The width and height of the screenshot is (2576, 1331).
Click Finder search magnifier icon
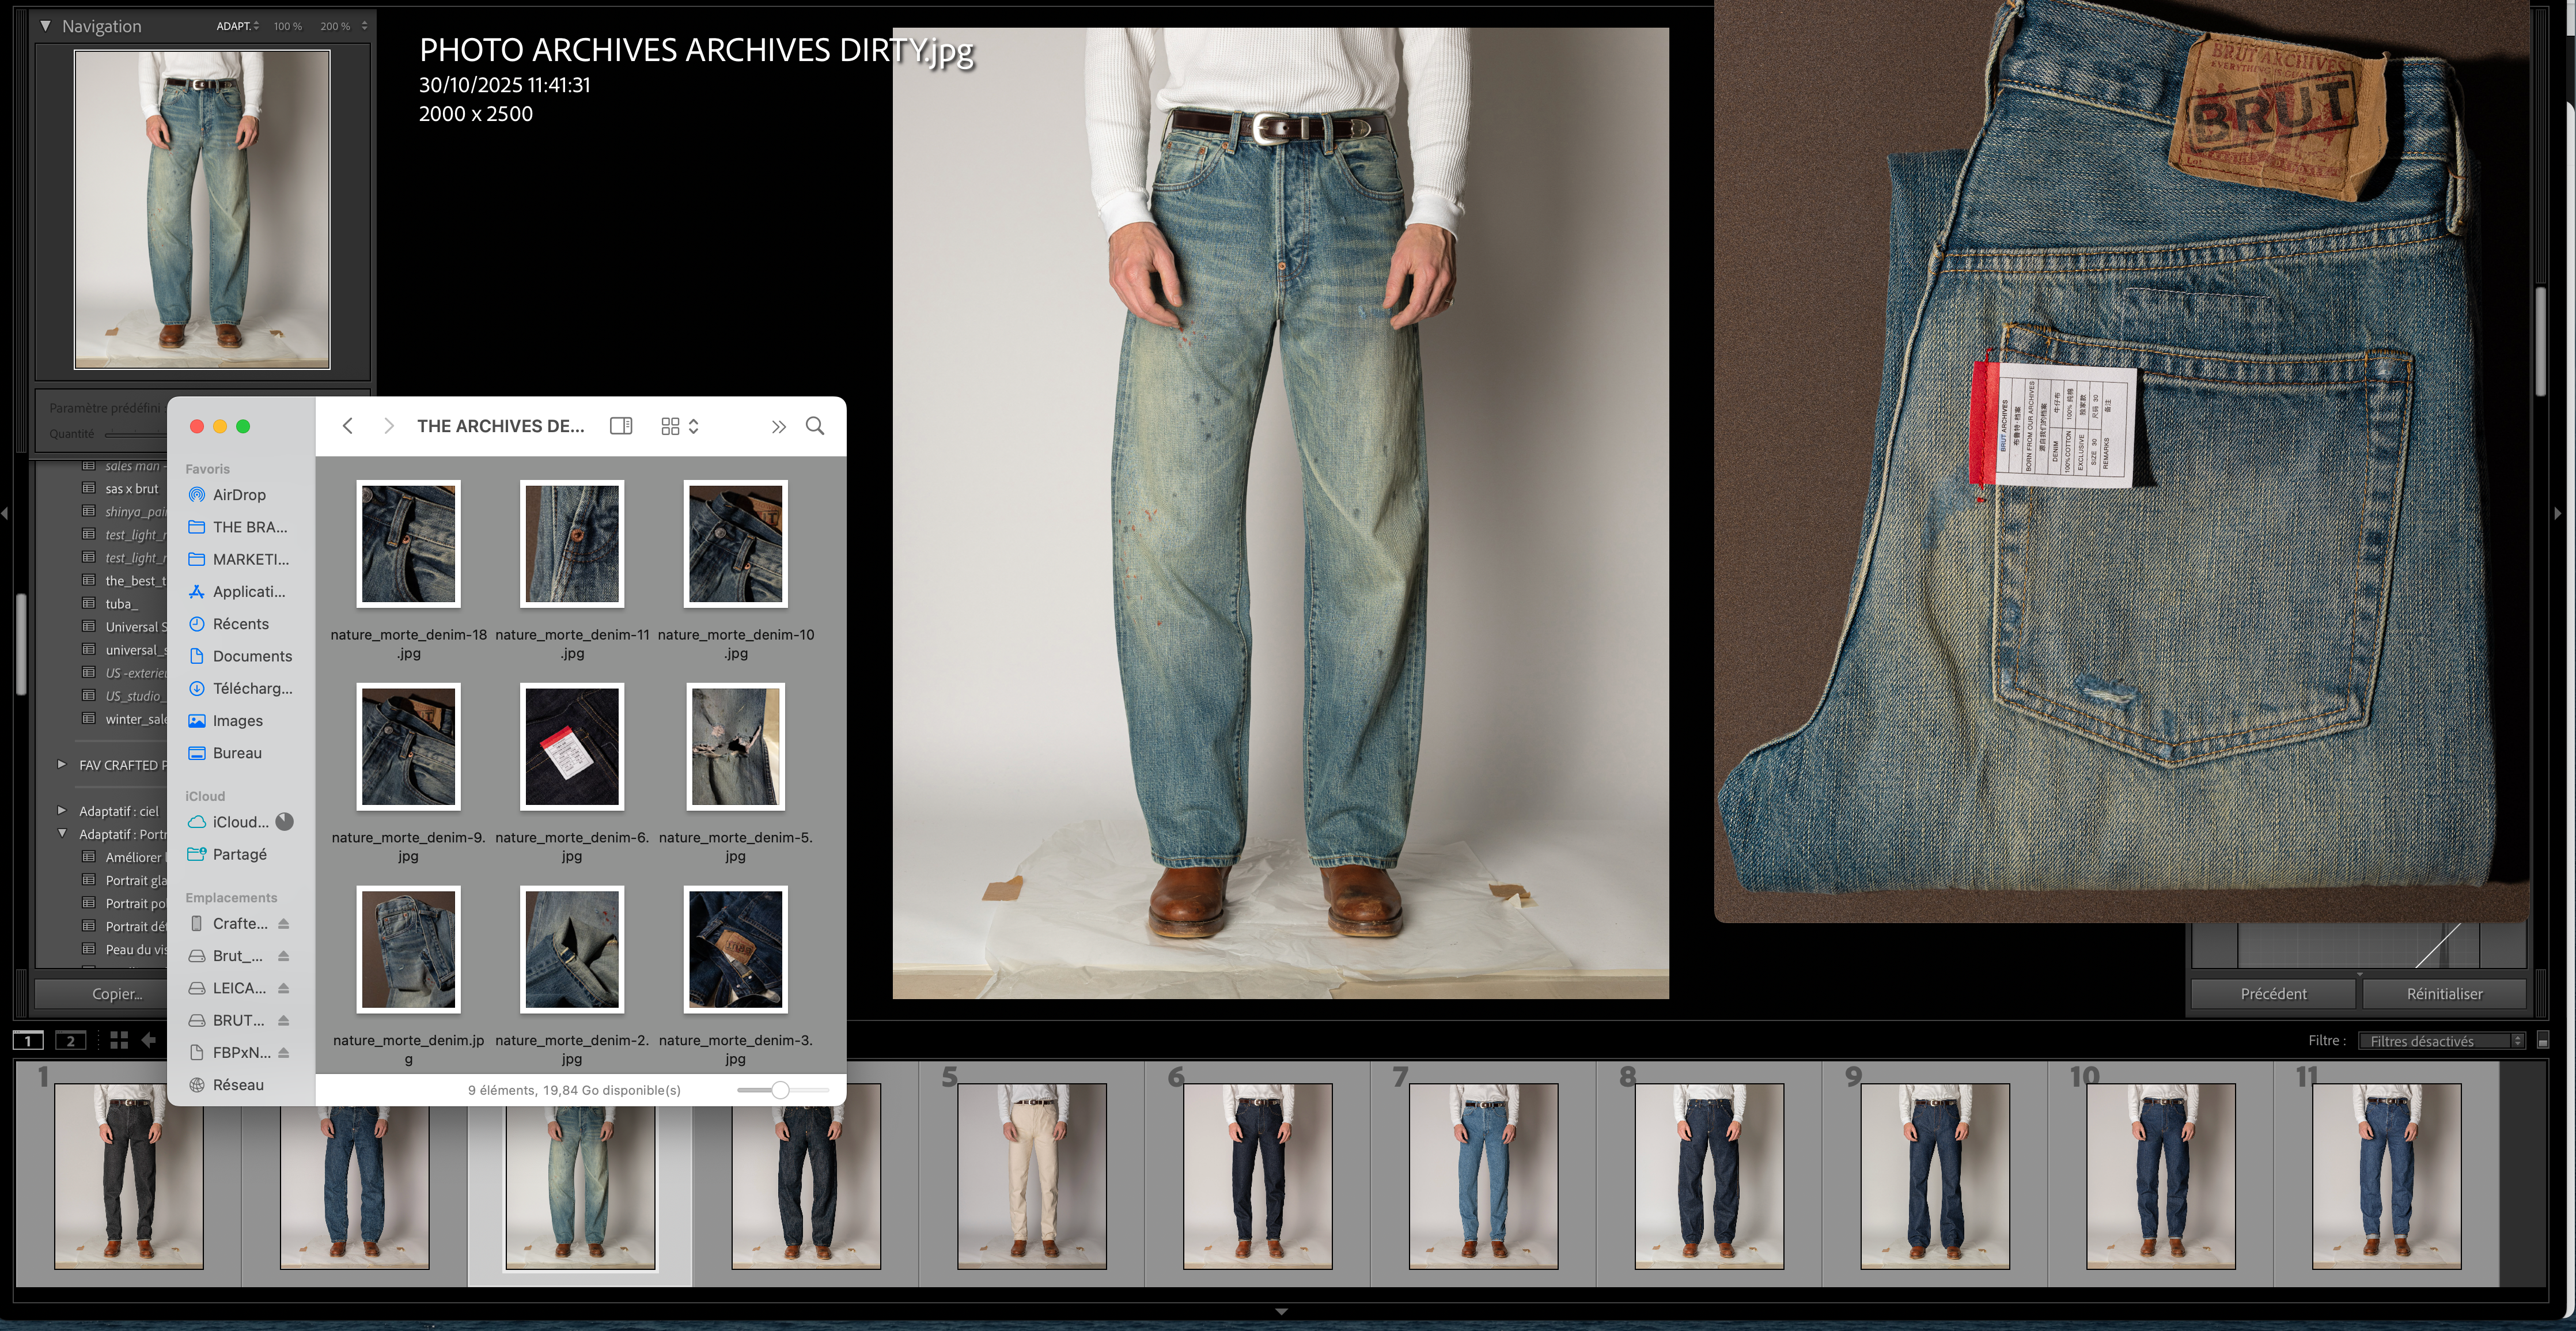click(x=815, y=426)
